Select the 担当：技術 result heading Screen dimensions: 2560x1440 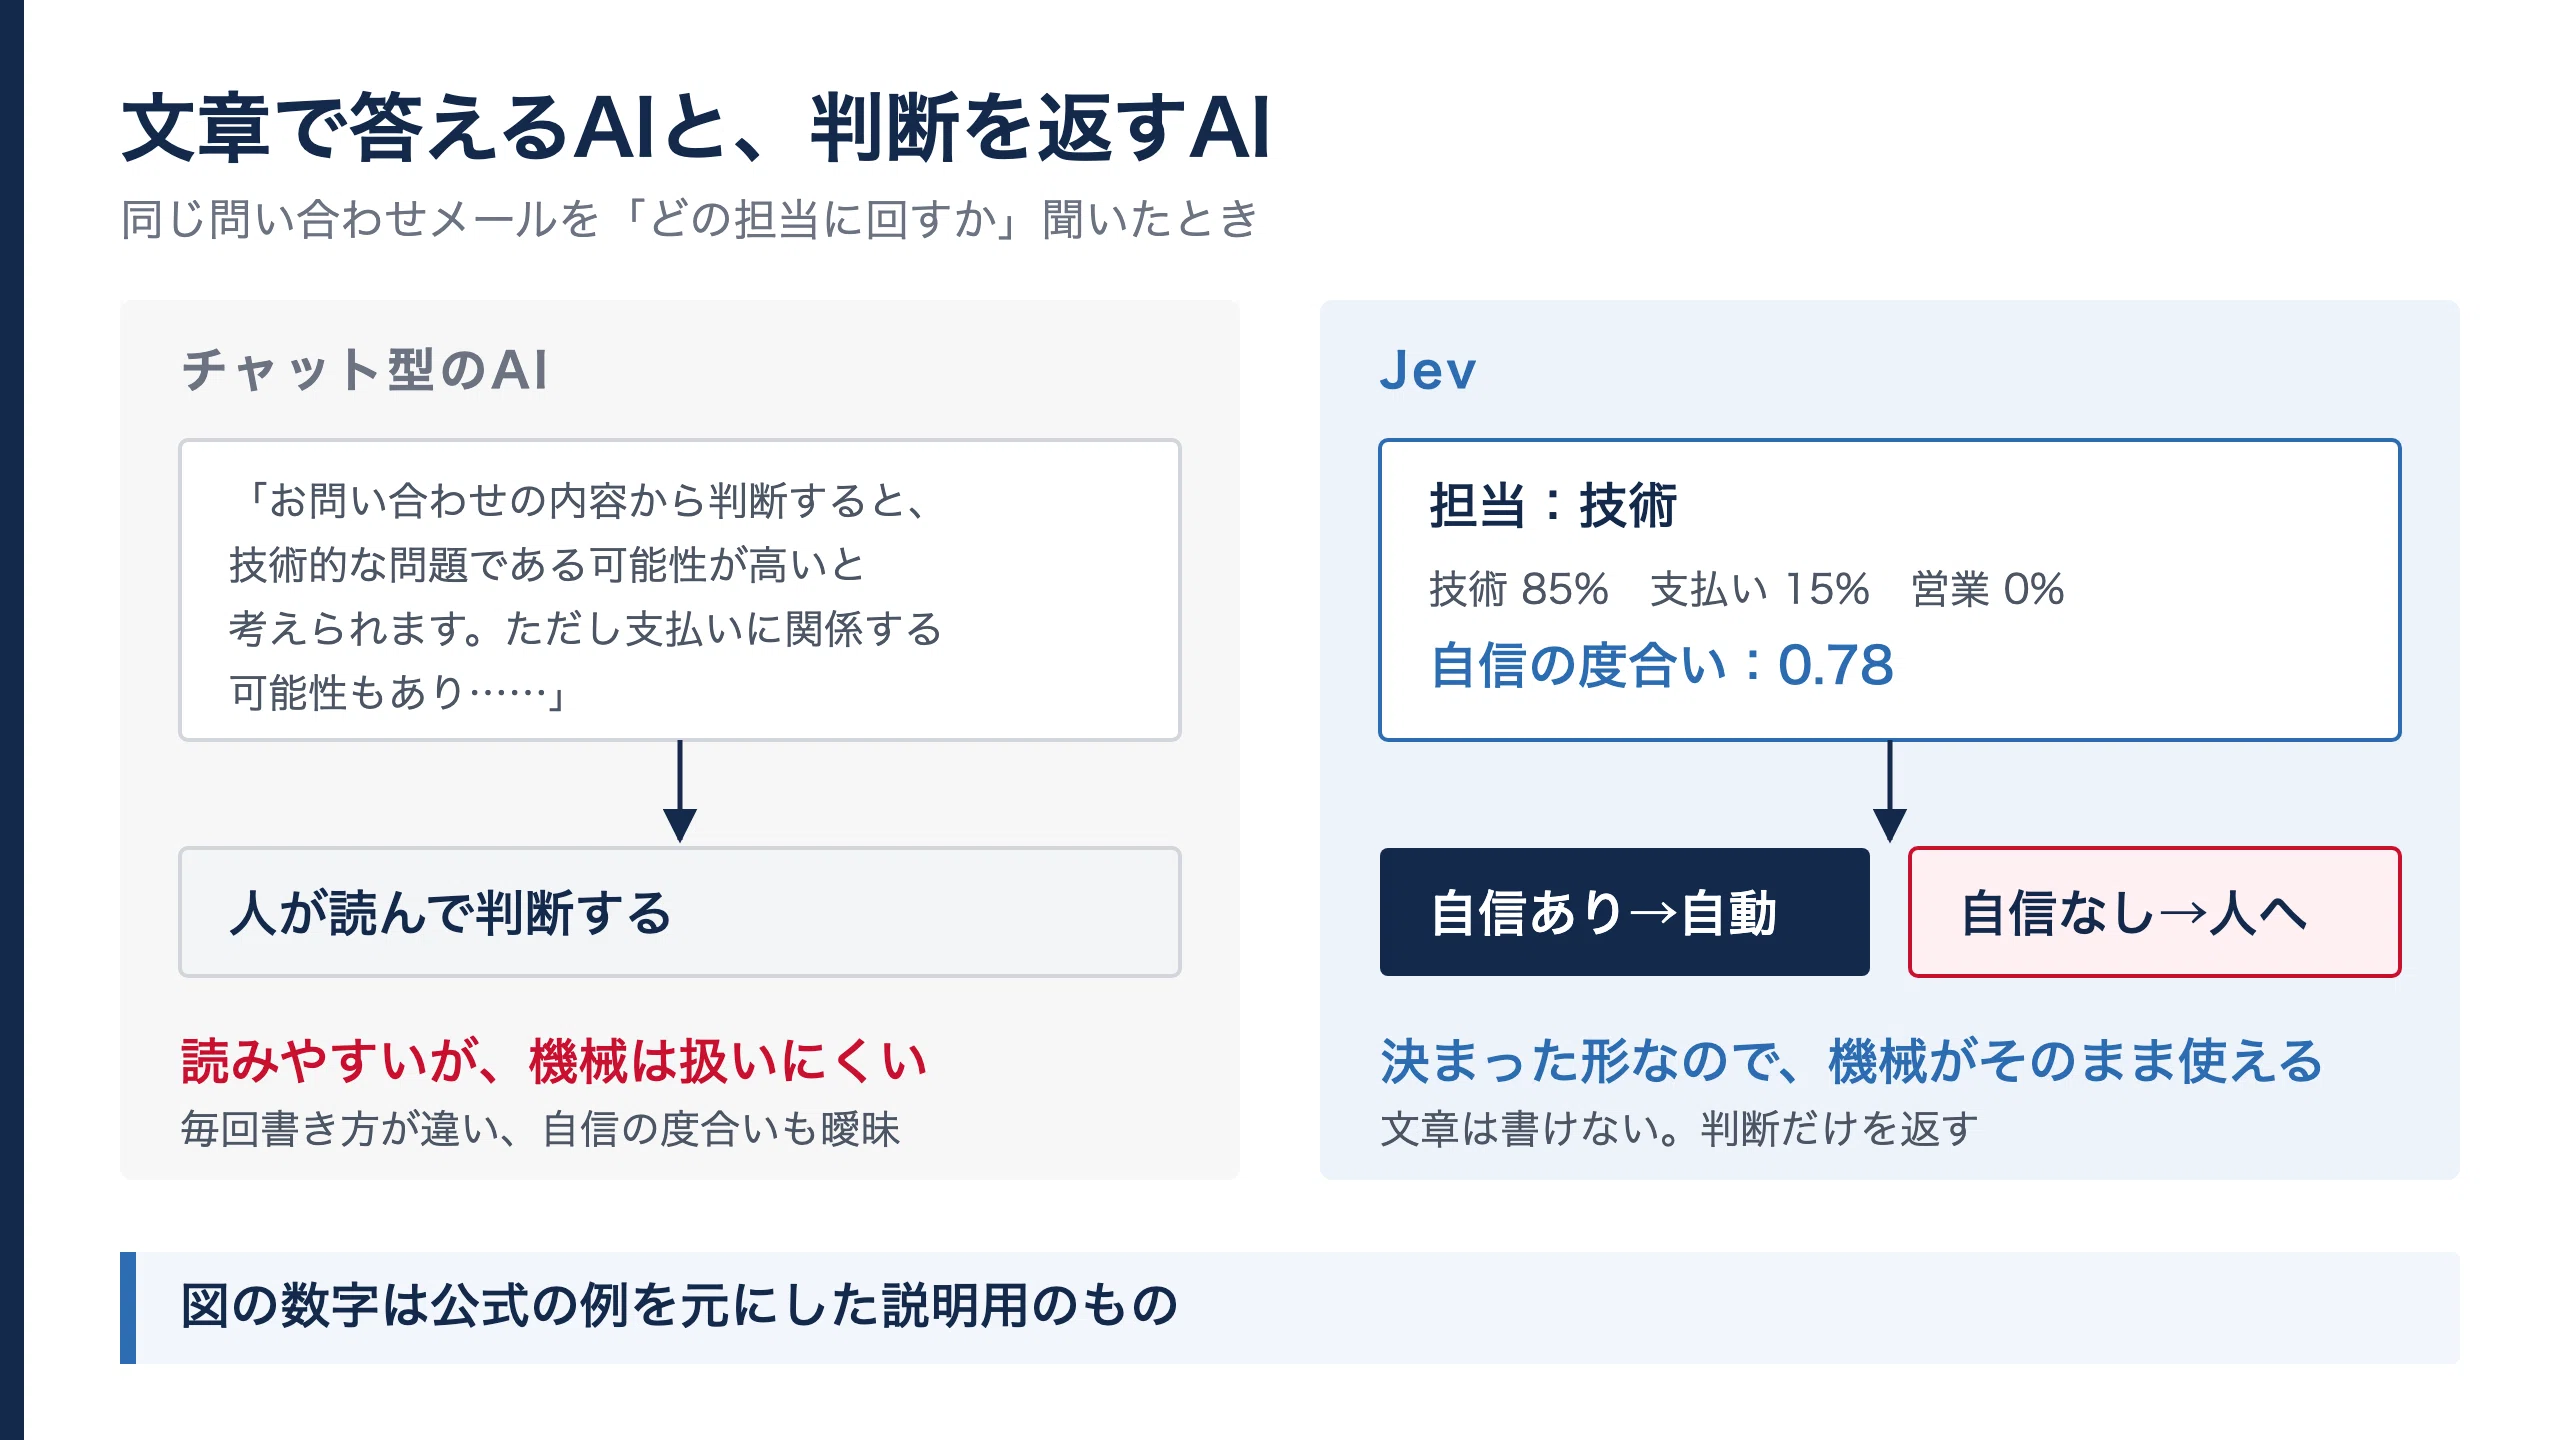[x=1553, y=505]
